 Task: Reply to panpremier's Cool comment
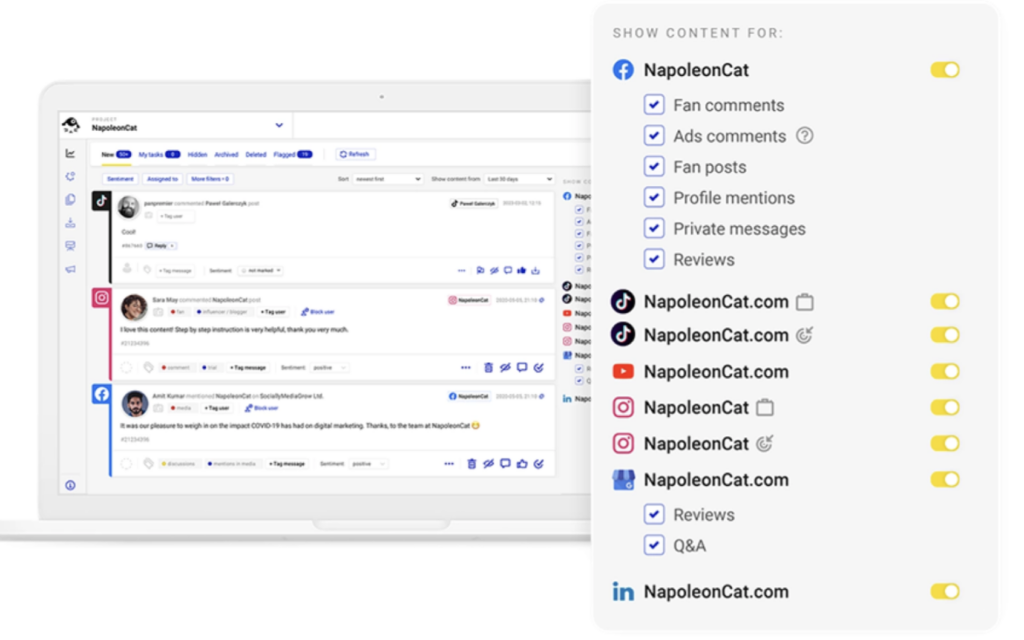(x=160, y=246)
